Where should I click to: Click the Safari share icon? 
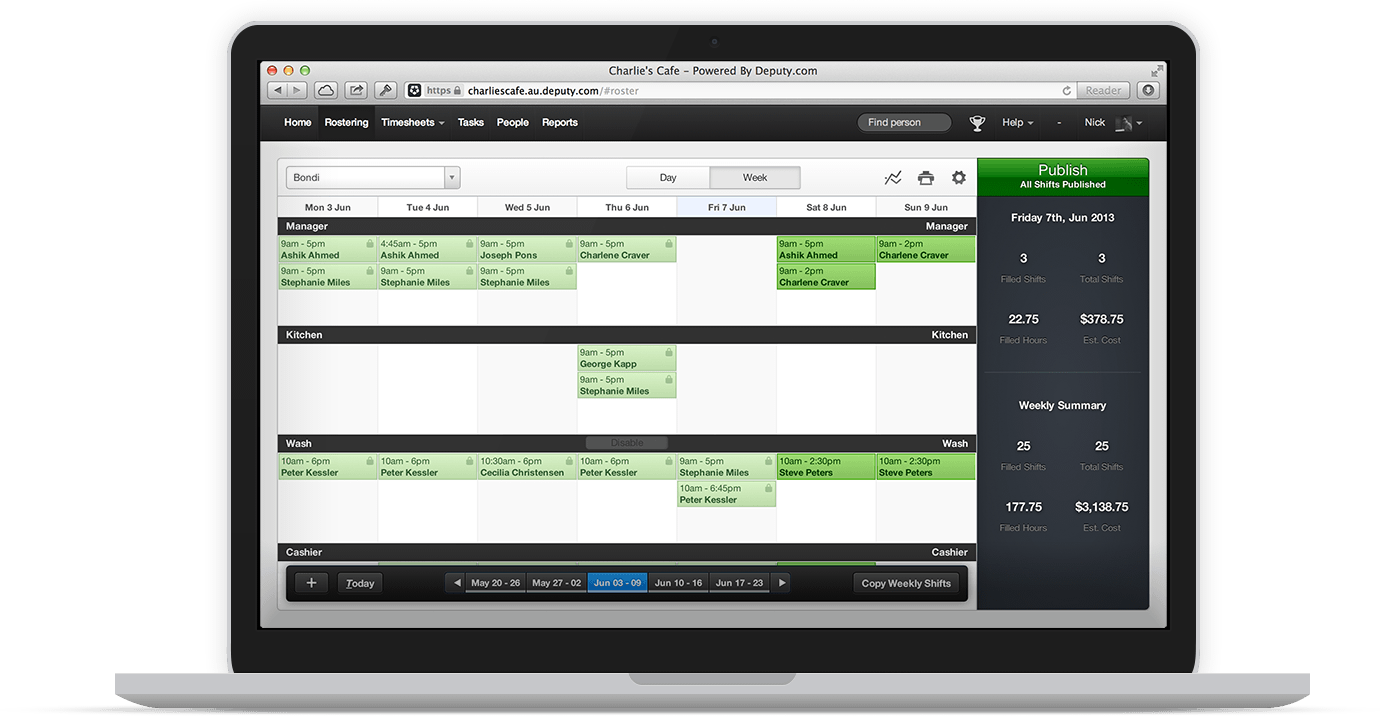[356, 90]
